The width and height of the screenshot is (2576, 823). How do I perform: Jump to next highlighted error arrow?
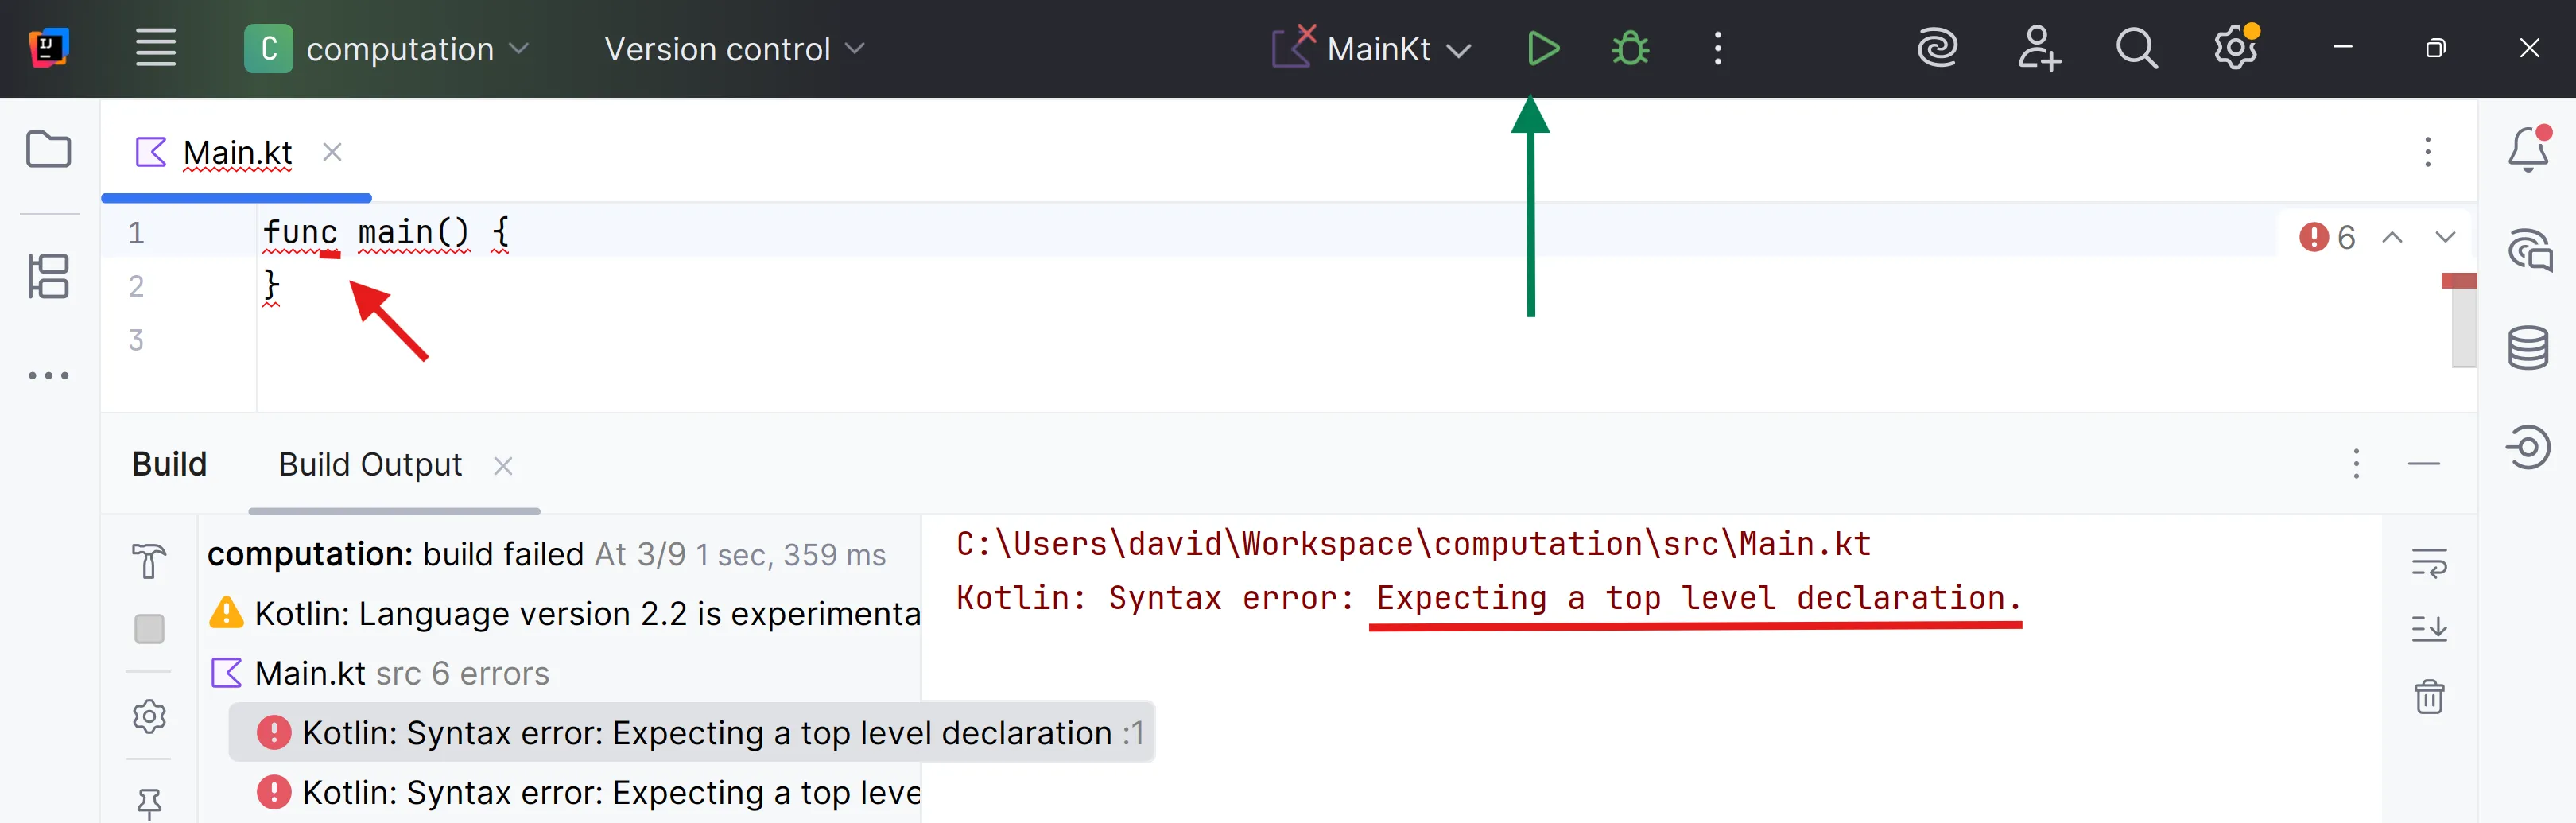pyautogui.click(x=2444, y=237)
